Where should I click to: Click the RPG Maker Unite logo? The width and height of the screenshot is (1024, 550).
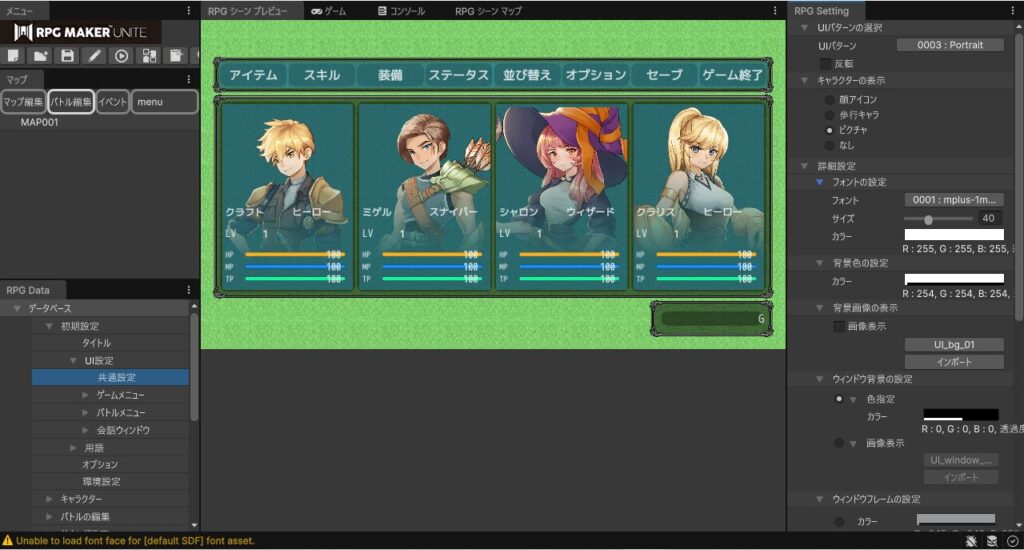(80, 32)
